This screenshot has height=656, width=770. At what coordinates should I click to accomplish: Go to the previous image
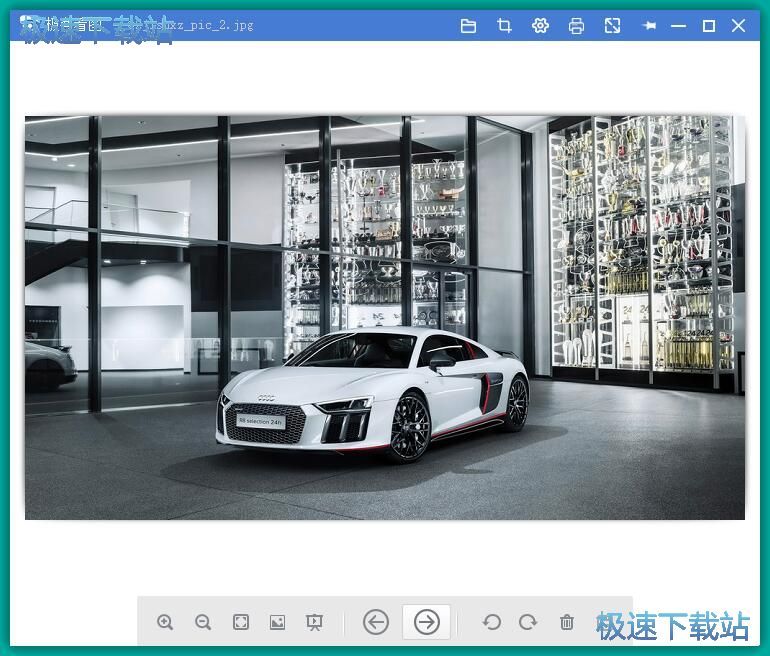tap(375, 622)
